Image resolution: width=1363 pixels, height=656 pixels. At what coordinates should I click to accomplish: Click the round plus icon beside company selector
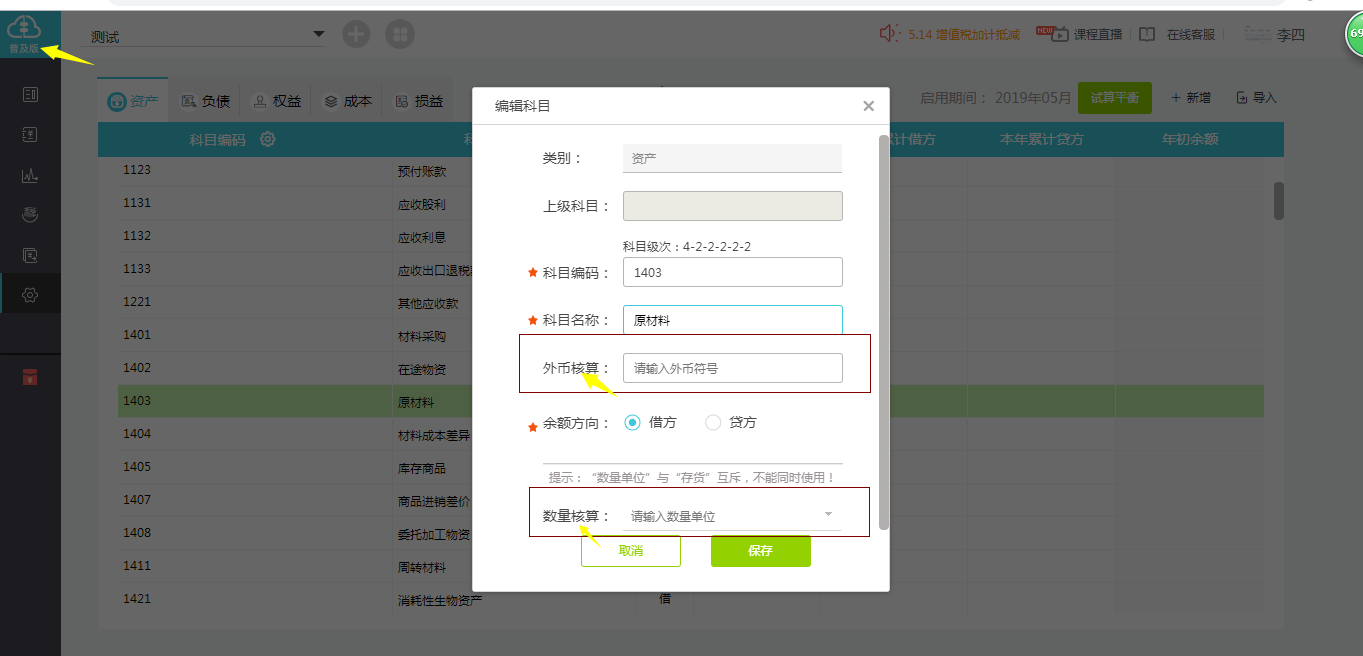(356, 35)
